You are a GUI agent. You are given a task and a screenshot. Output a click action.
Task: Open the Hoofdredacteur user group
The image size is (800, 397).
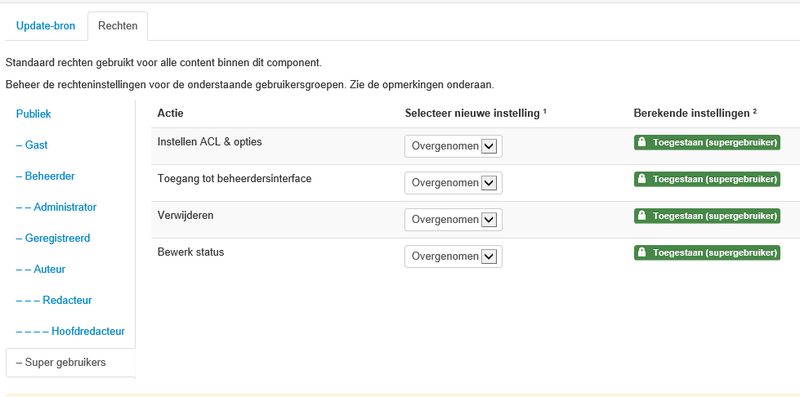click(x=70, y=331)
